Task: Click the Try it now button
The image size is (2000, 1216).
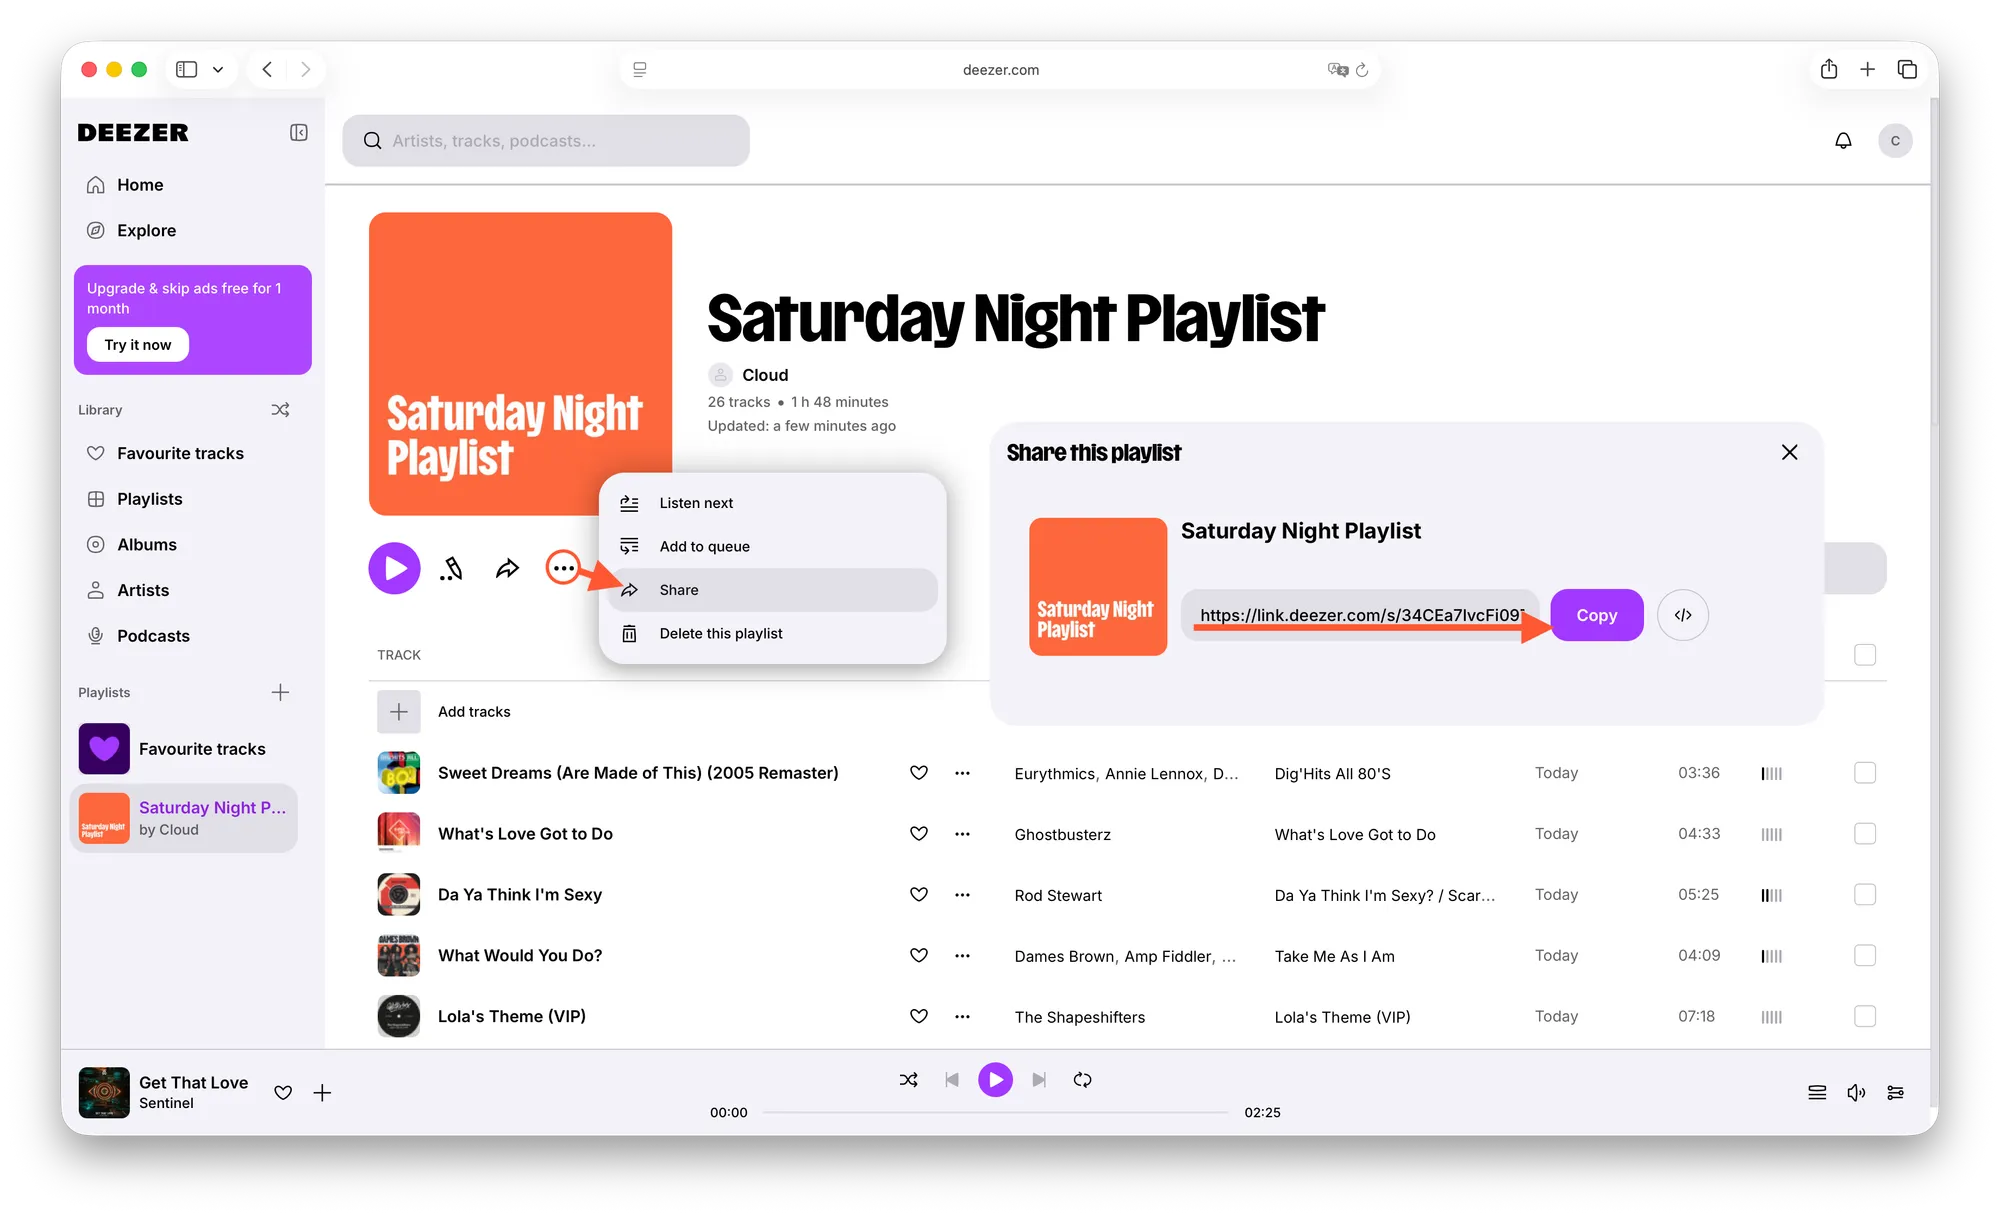Action: (138, 345)
